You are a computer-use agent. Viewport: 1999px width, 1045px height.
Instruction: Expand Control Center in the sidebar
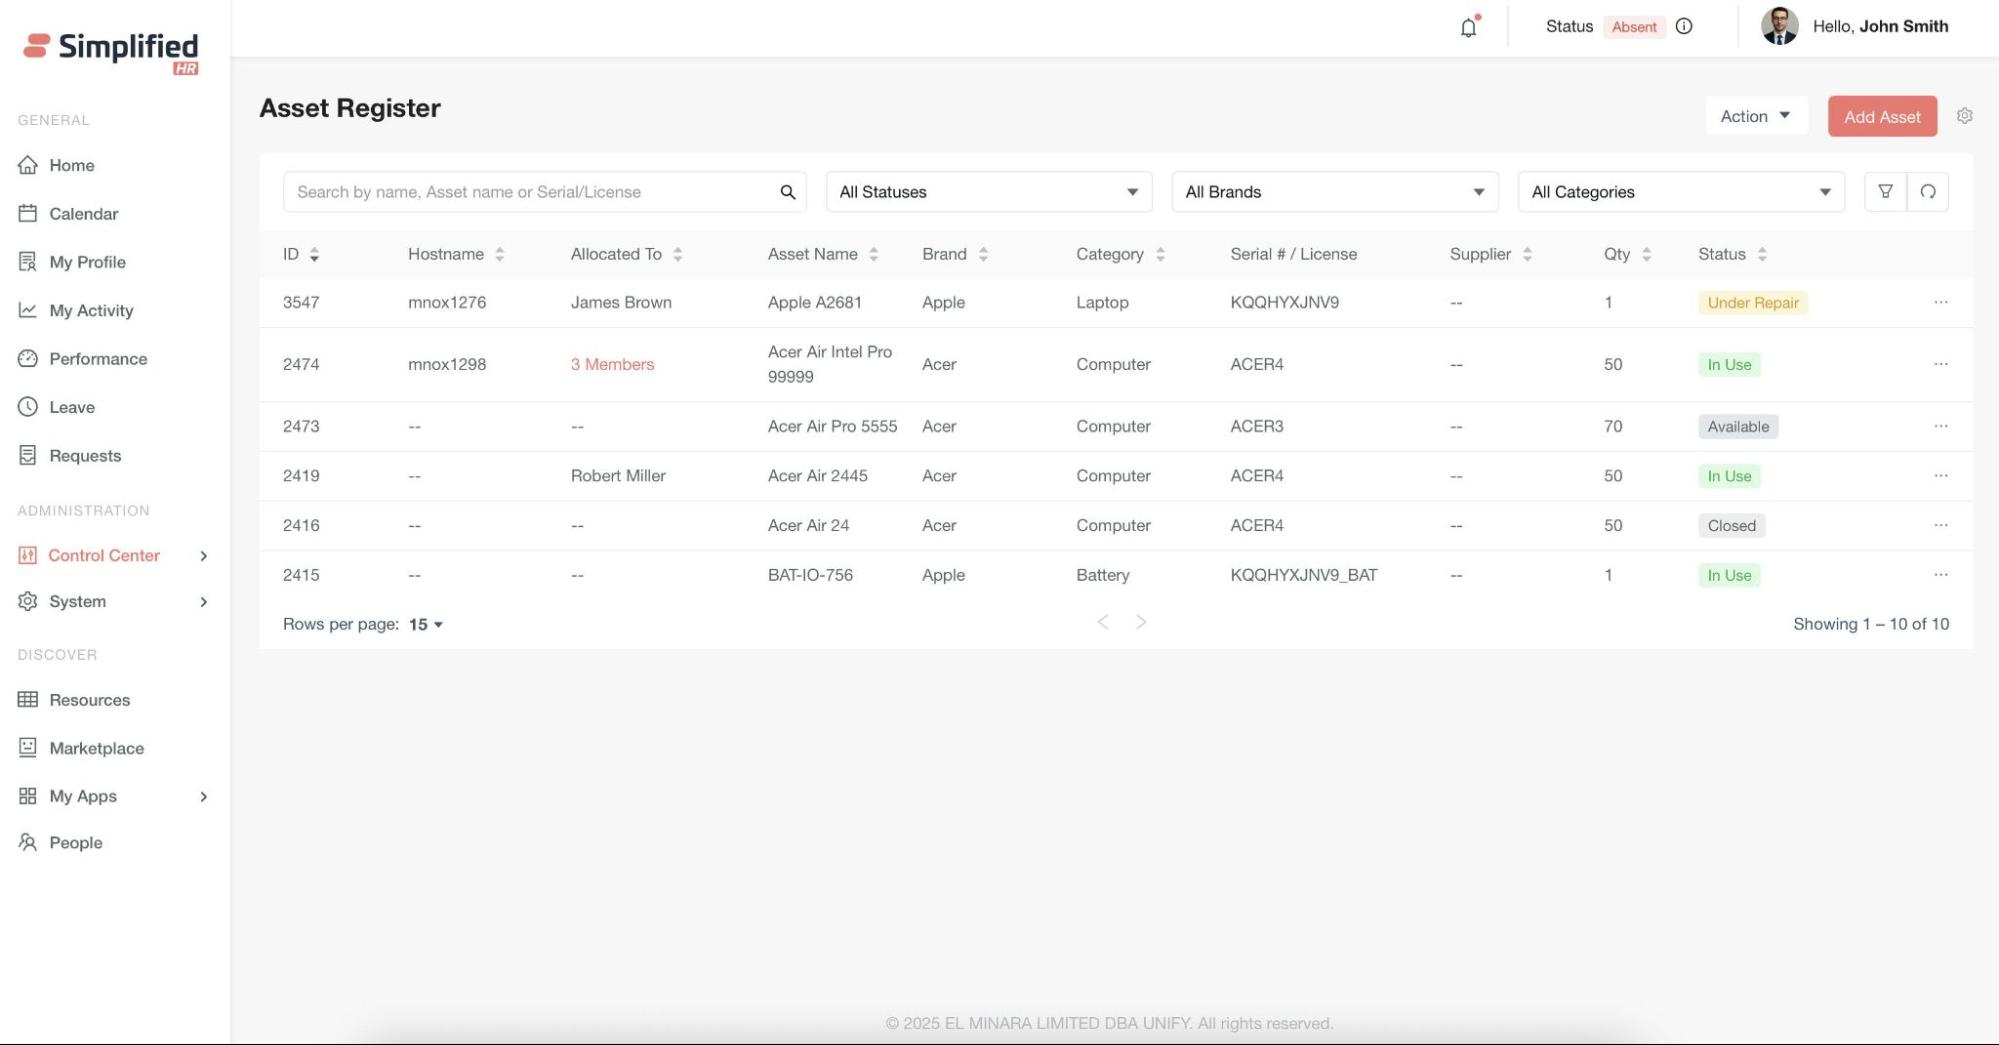click(x=104, y=556)
